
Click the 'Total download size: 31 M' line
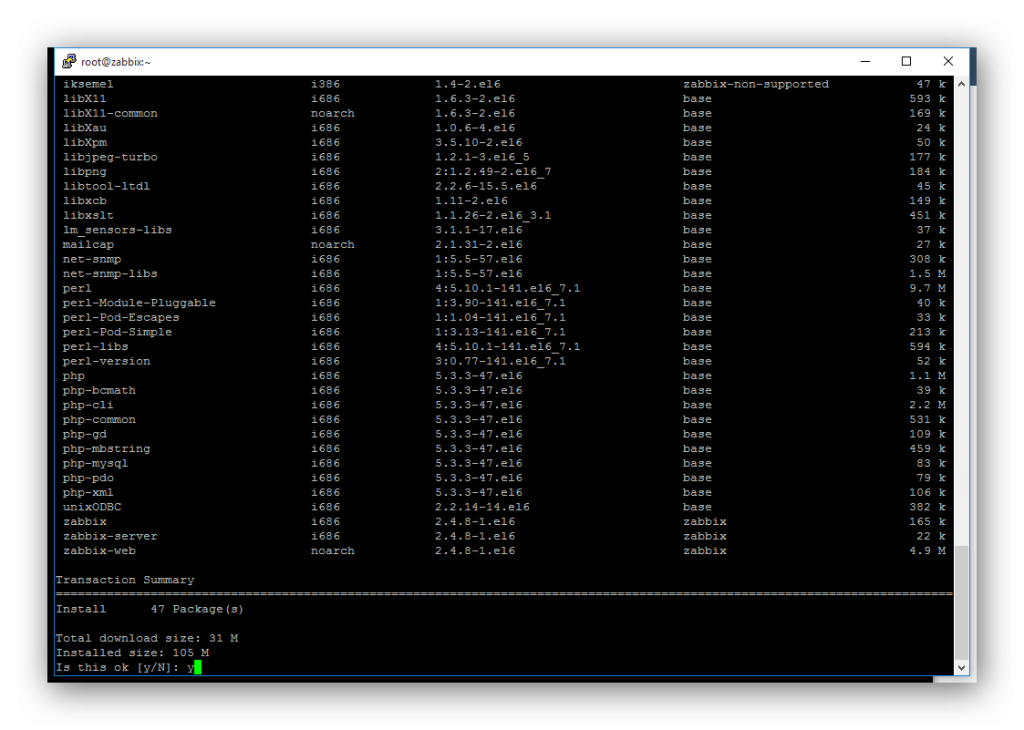click(147, 638)
